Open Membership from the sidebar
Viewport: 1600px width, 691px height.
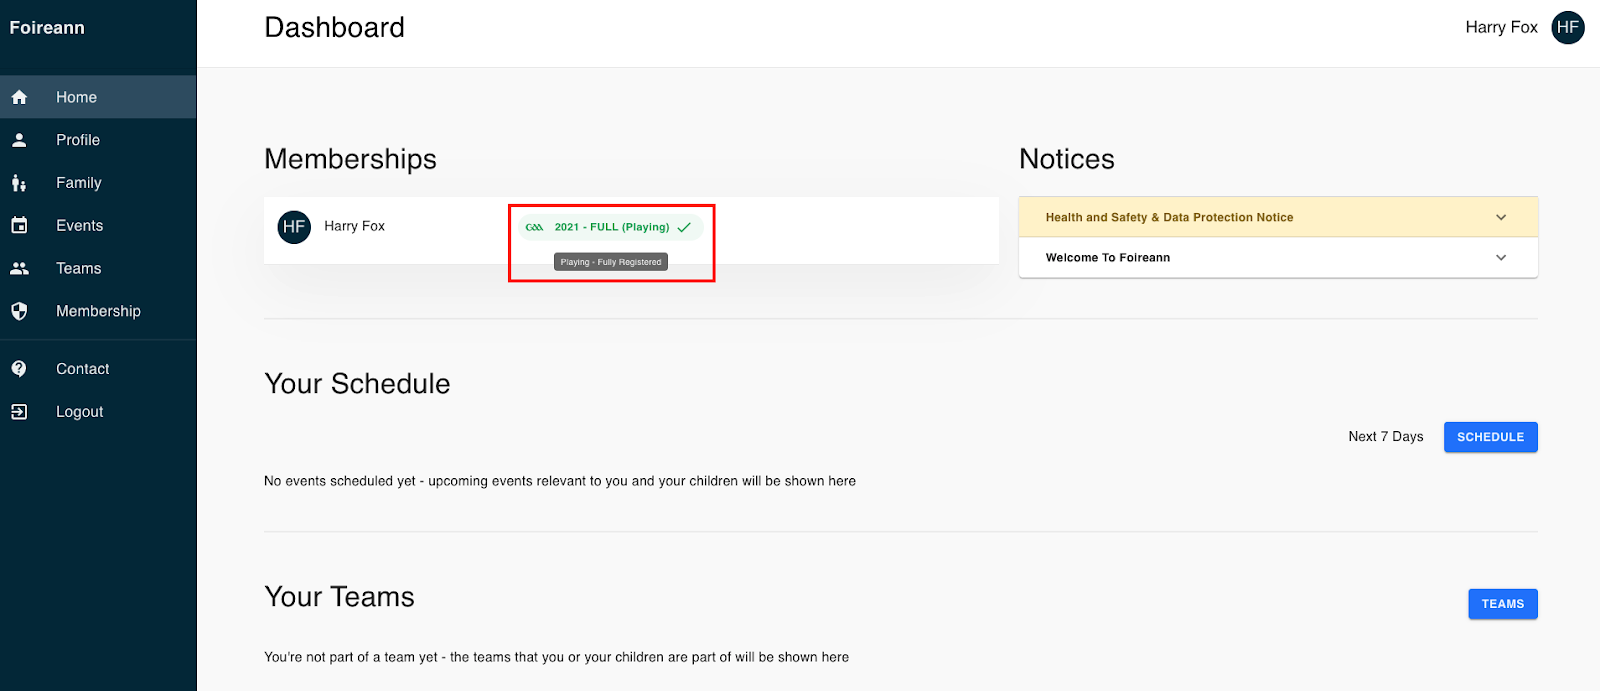click(x=98, y=311)
